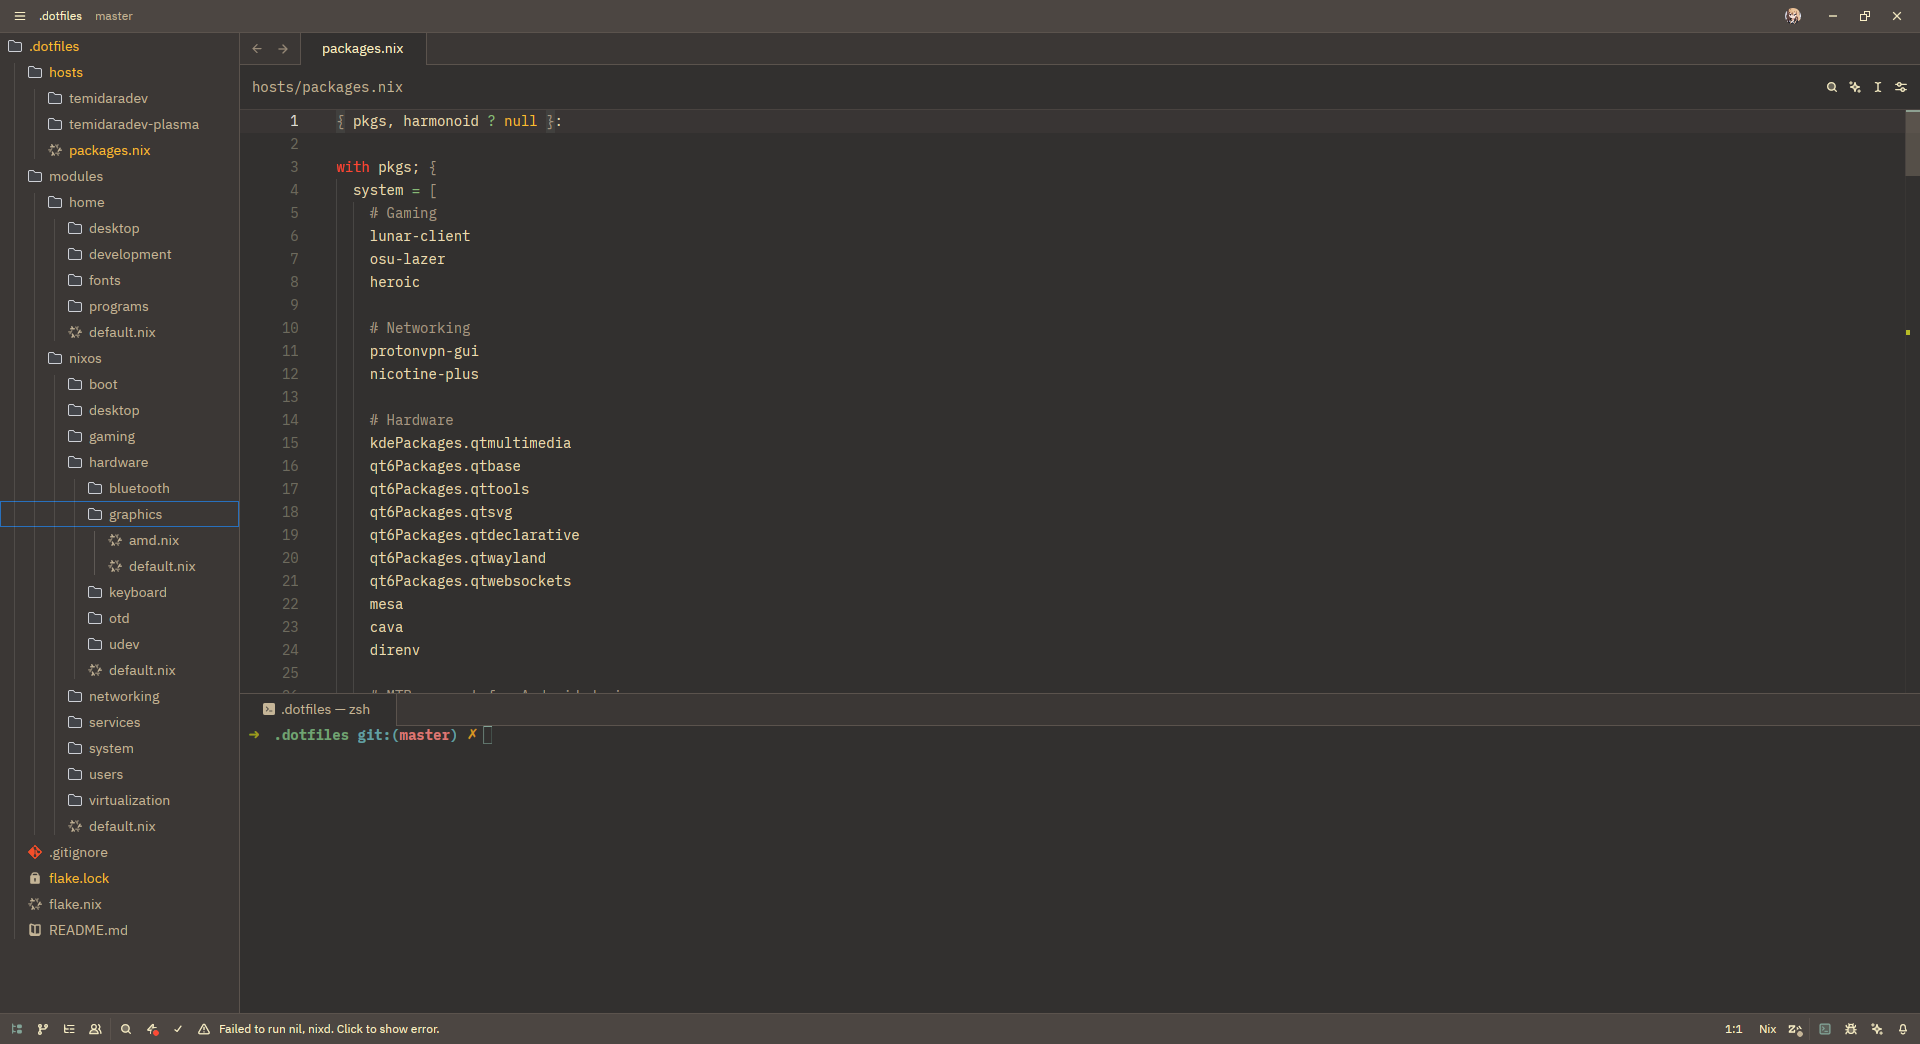
Task: Open flake.nix in the file tree
Action: coord(75,904)
